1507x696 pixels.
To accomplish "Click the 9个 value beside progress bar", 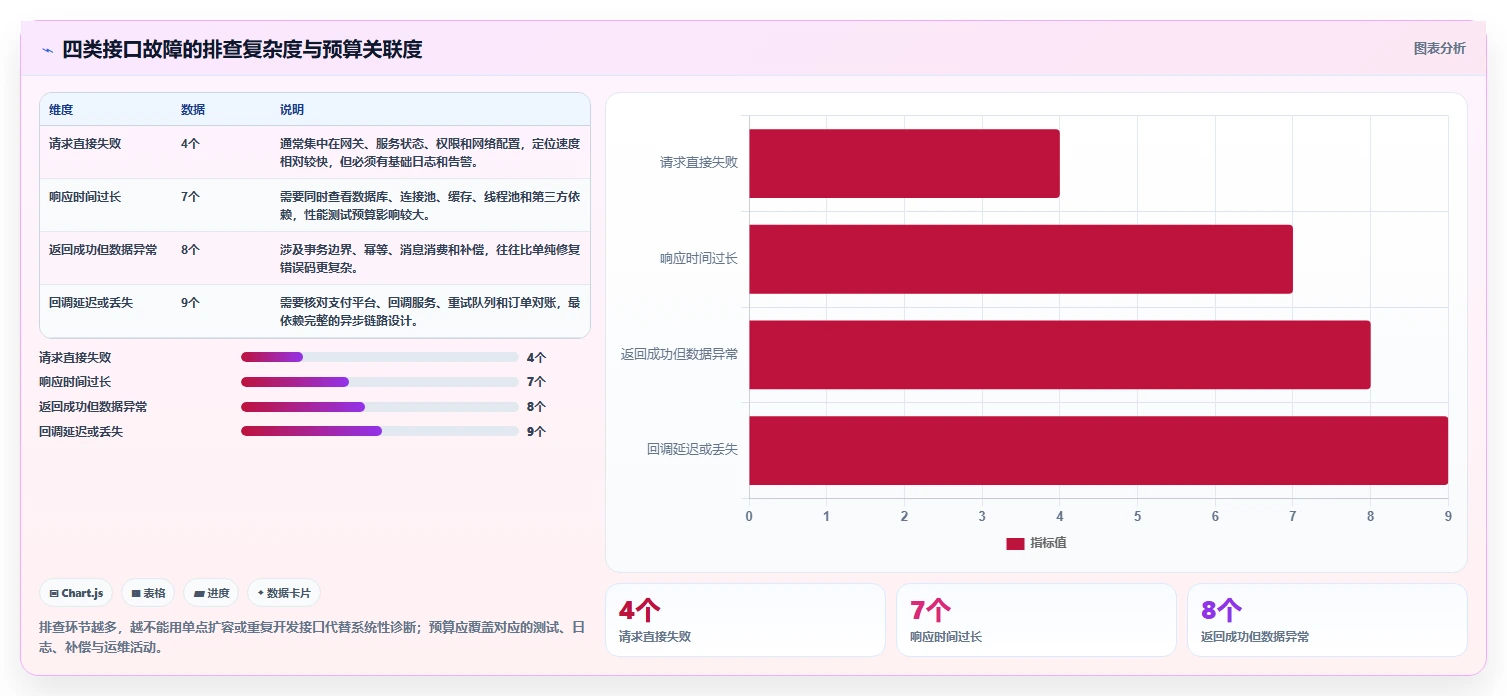I will [x=536, y=432].
